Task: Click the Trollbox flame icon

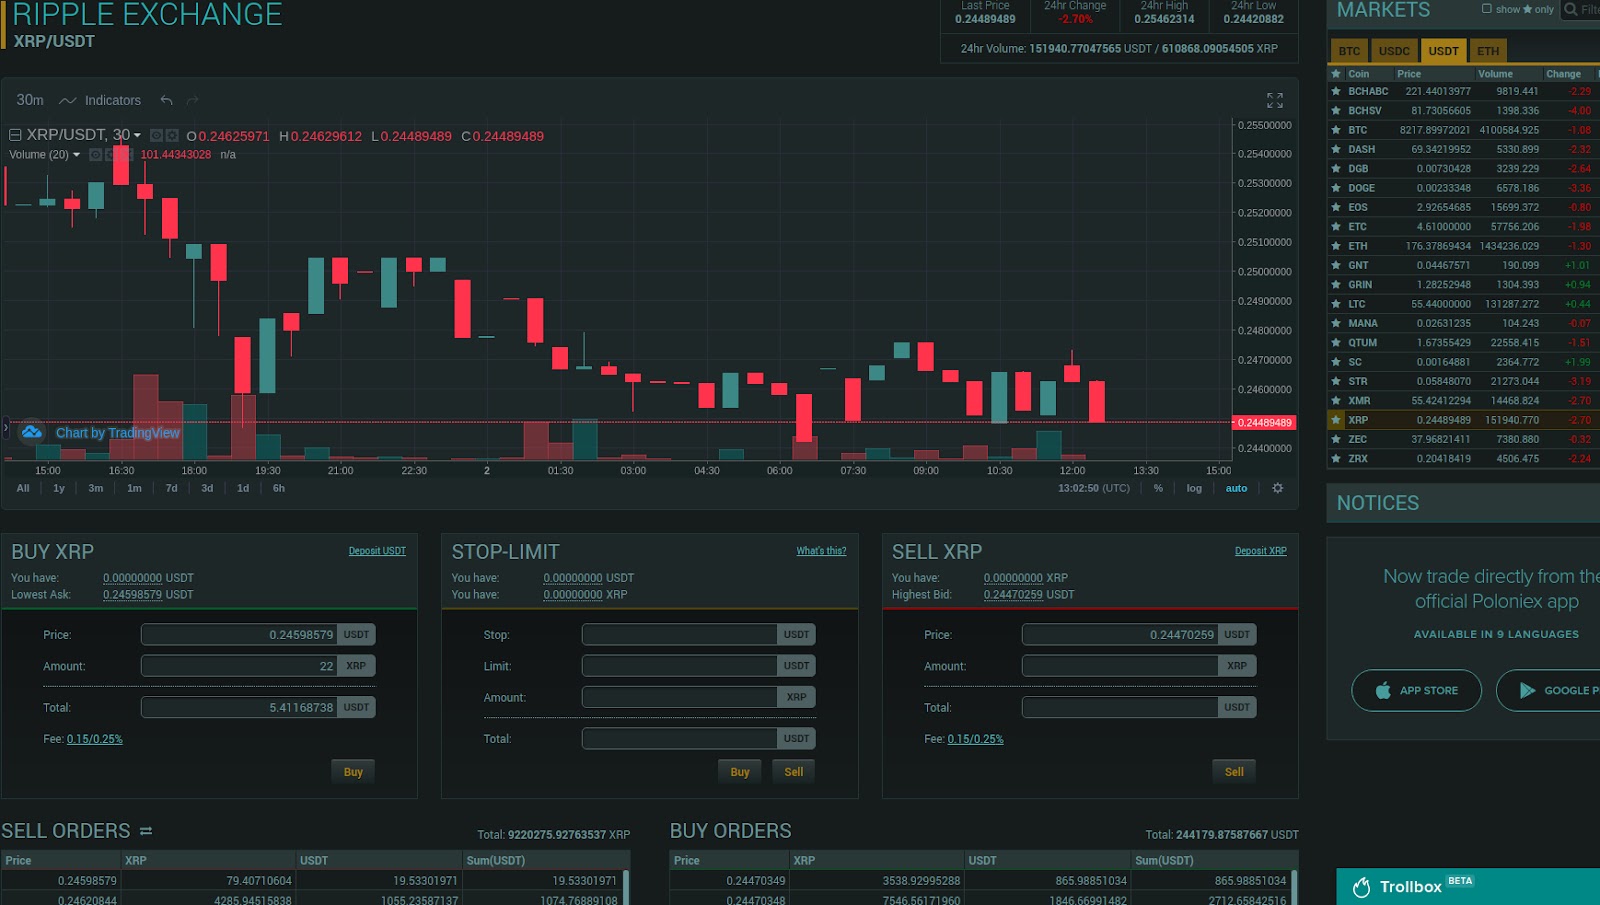Action: [x=1361, y=887]
